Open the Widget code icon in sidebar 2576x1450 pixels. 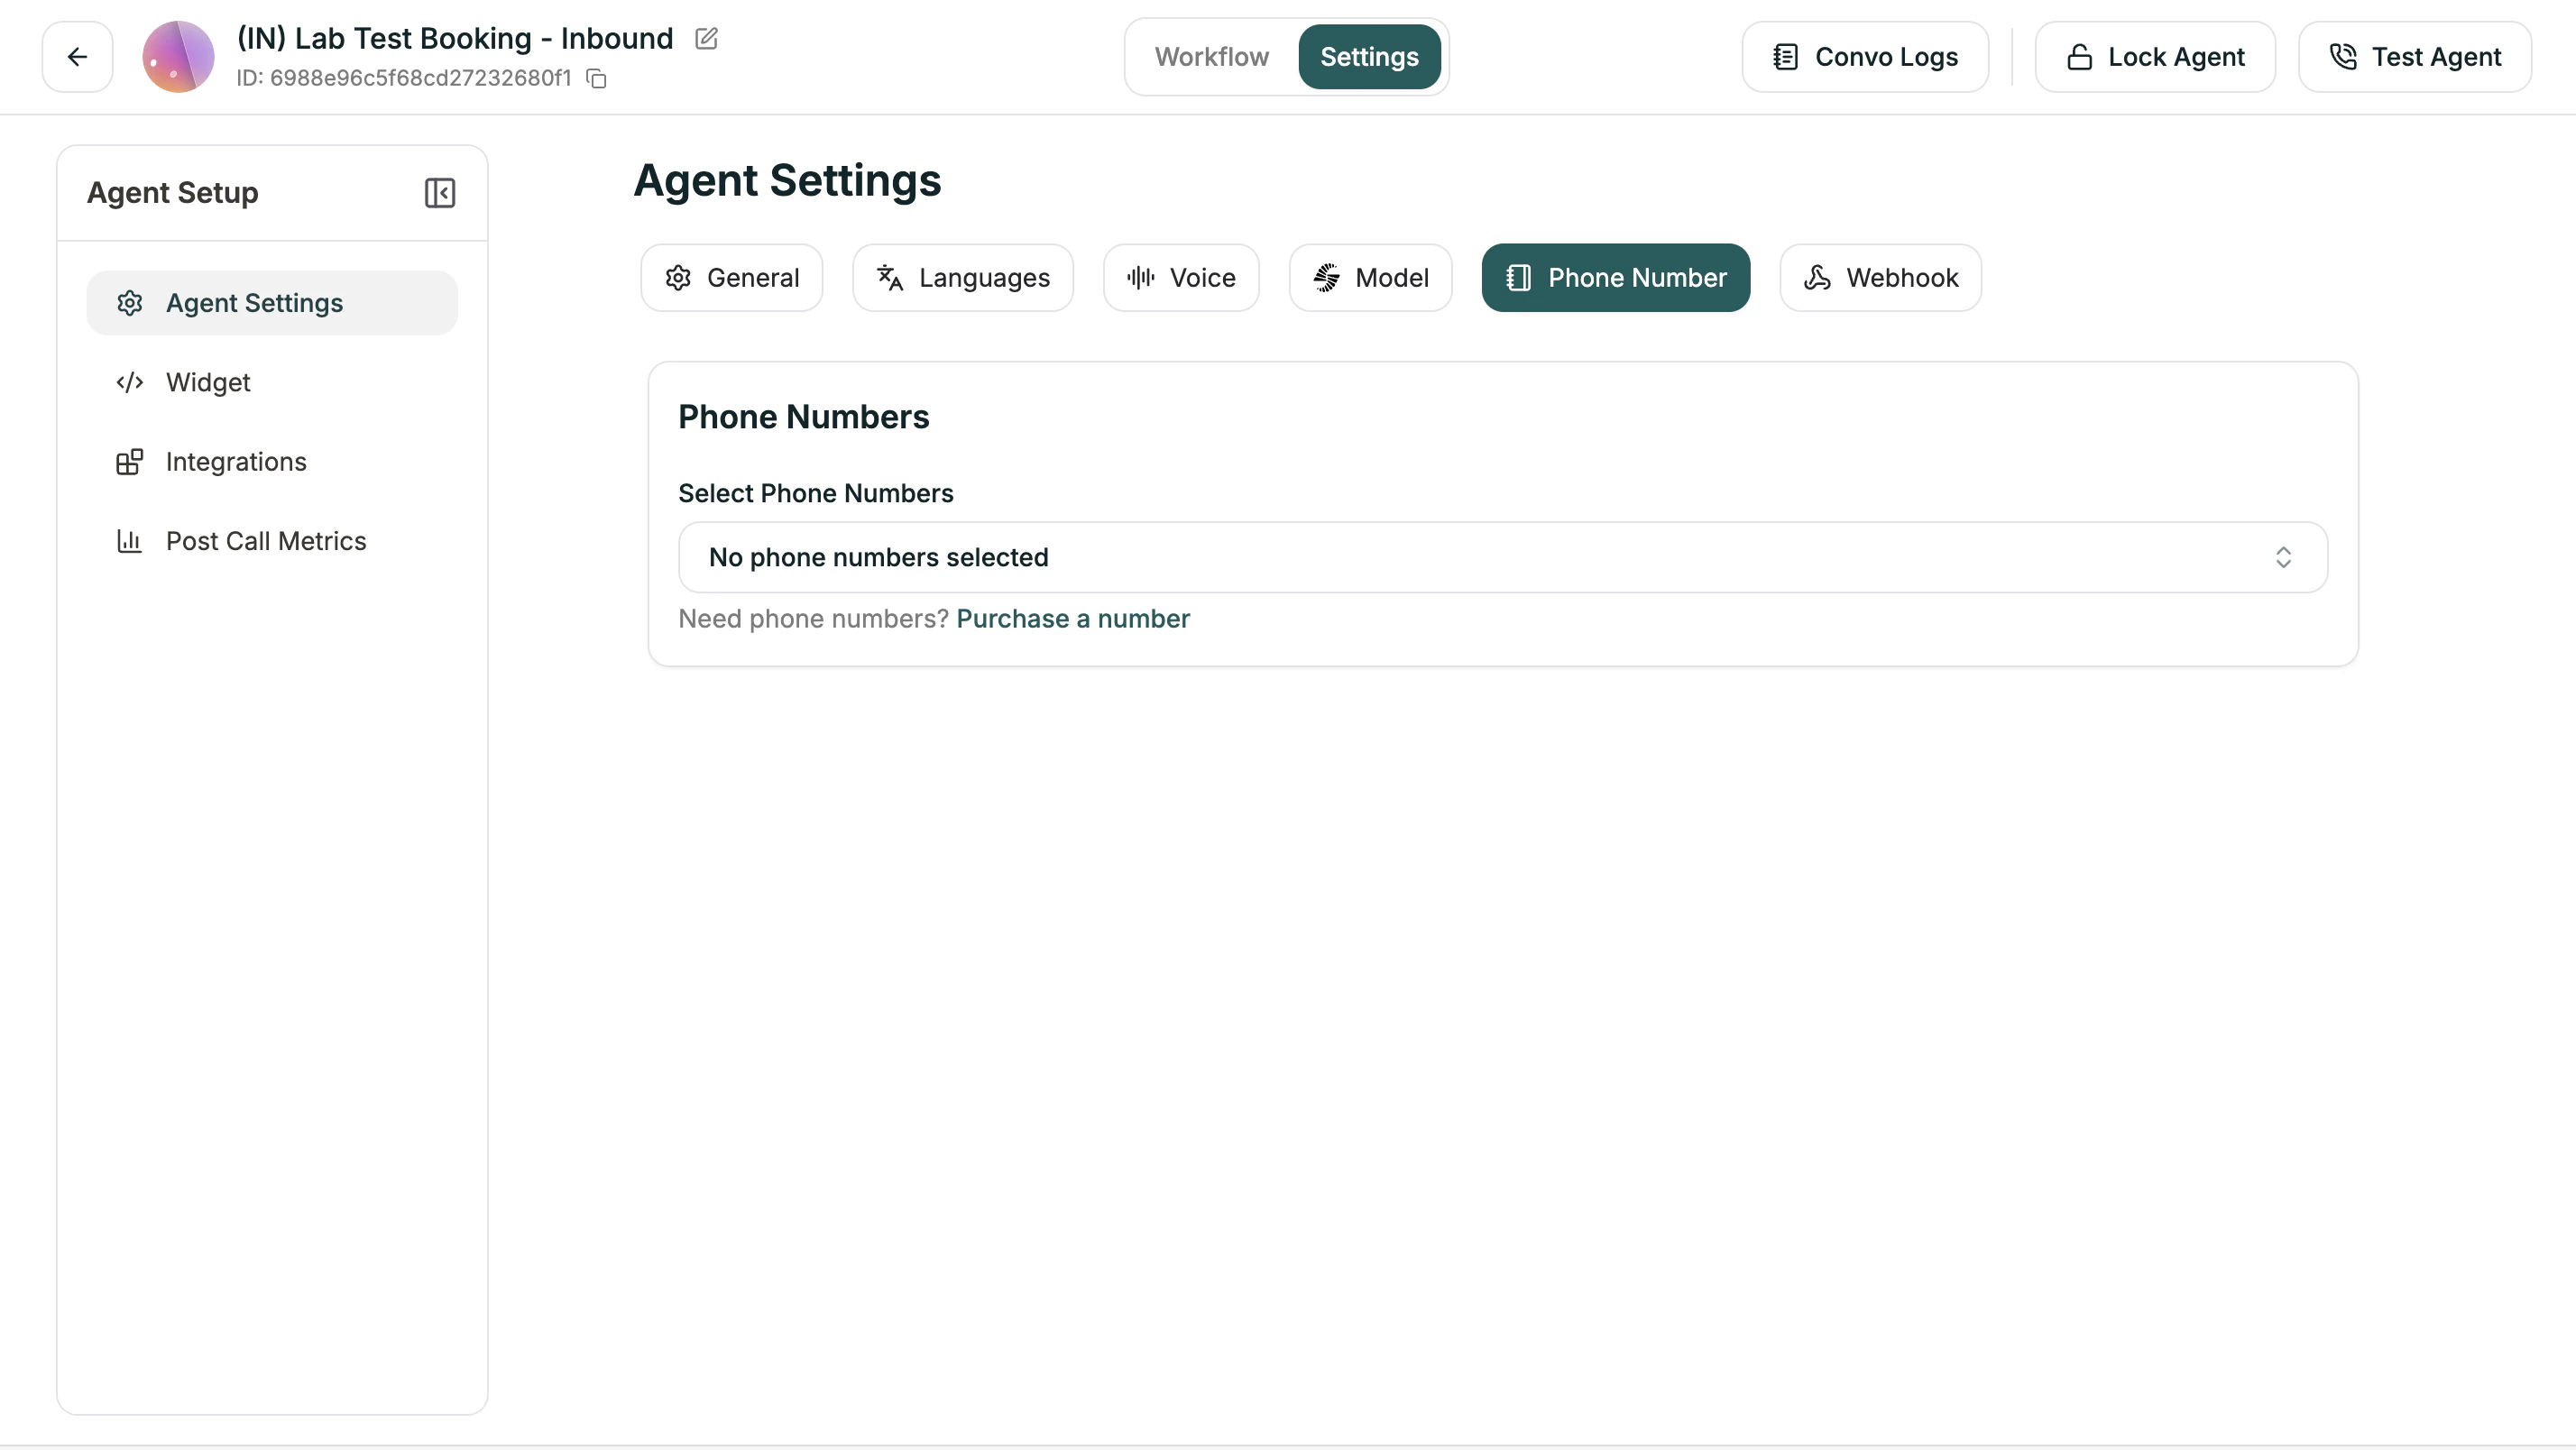click(130, 382)
